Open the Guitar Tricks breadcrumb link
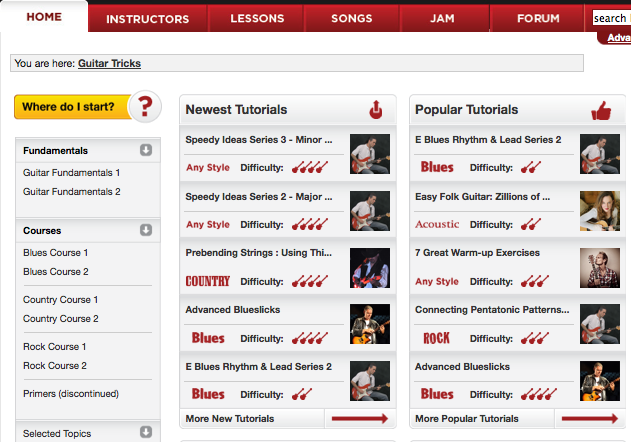631x442 pixels. pyautogui.click(x=109, y=63)
